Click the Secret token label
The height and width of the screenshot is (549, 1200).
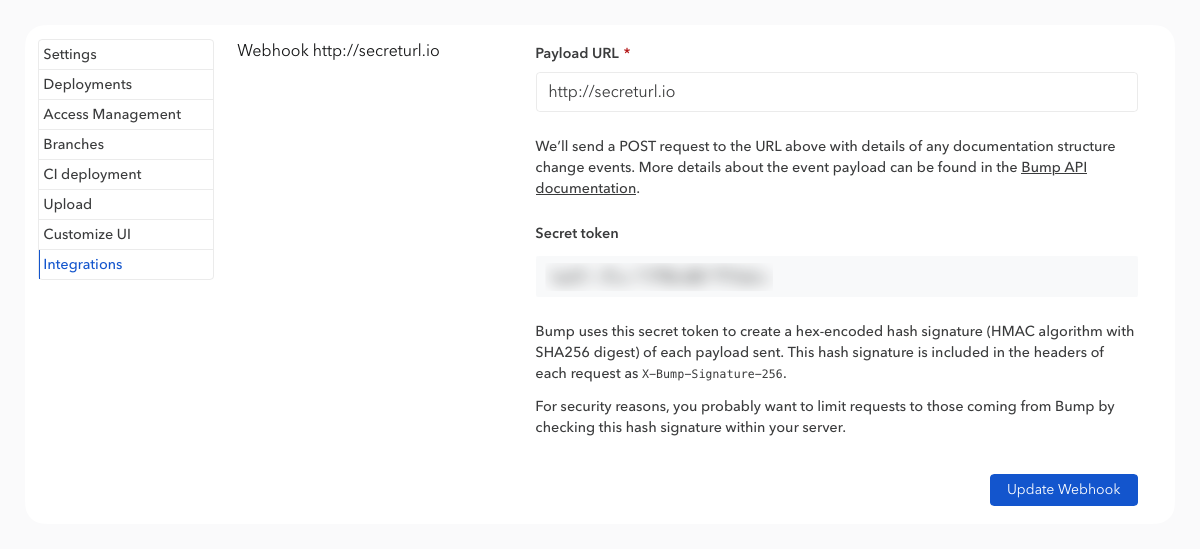click(577, 233)
